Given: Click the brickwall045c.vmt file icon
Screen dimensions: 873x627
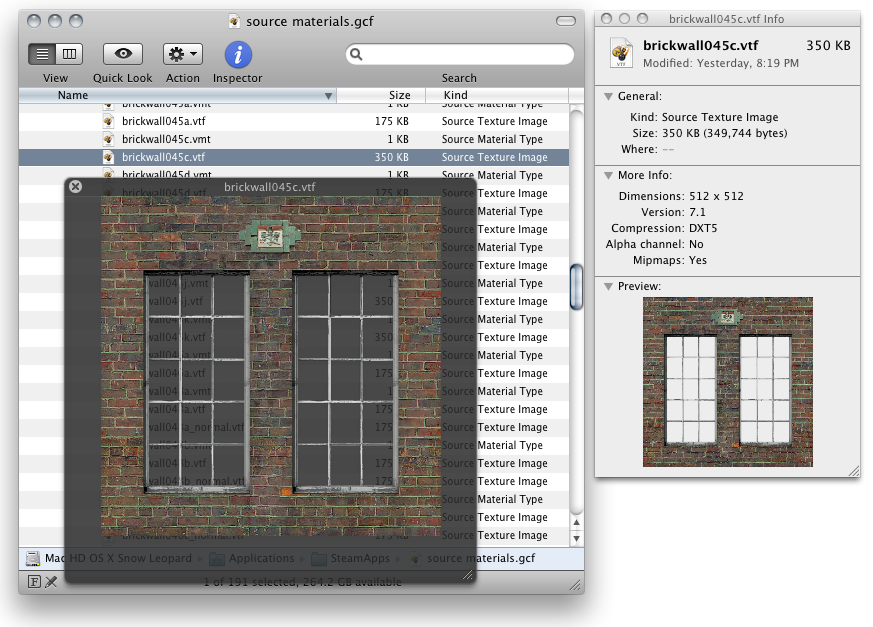Looking at the screenshot, I should pyautogui.click(x=109, y=139).
